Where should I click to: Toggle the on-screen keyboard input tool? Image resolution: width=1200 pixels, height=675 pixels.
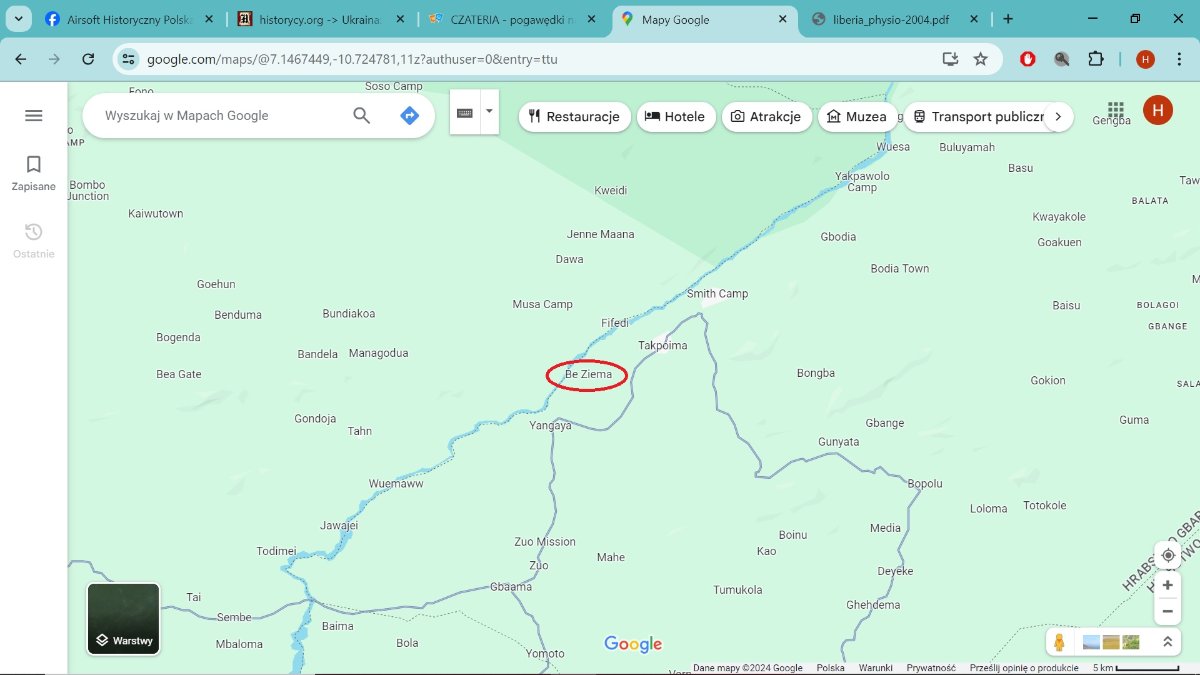[x=465, y=113]
